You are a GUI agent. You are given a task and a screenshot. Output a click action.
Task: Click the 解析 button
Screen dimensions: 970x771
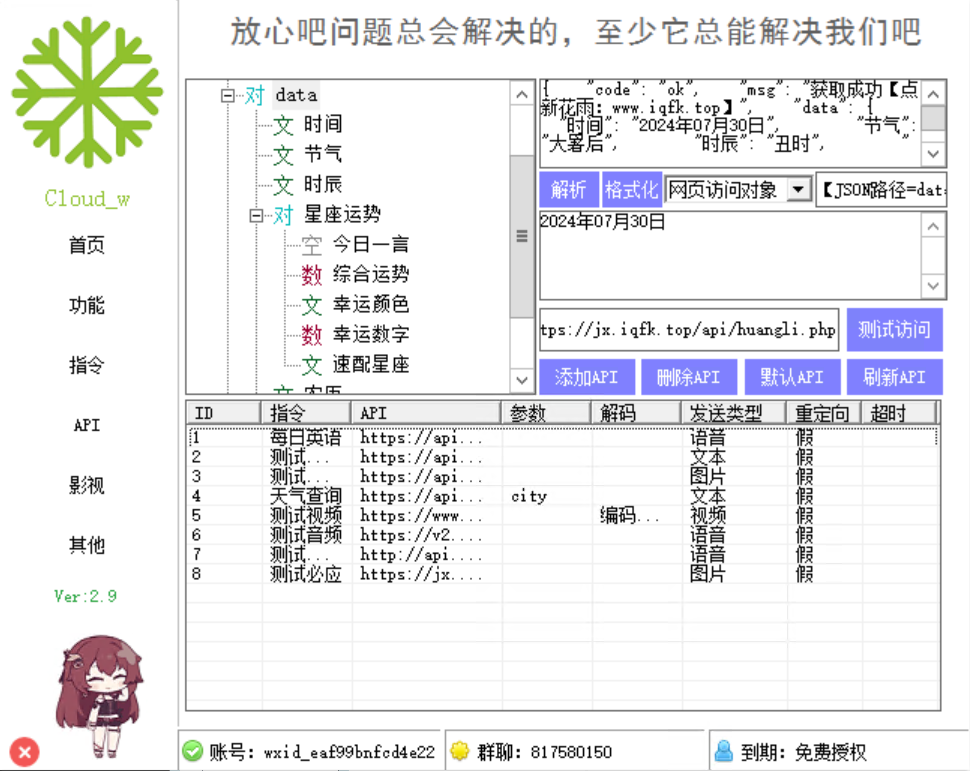coord(568,188)
